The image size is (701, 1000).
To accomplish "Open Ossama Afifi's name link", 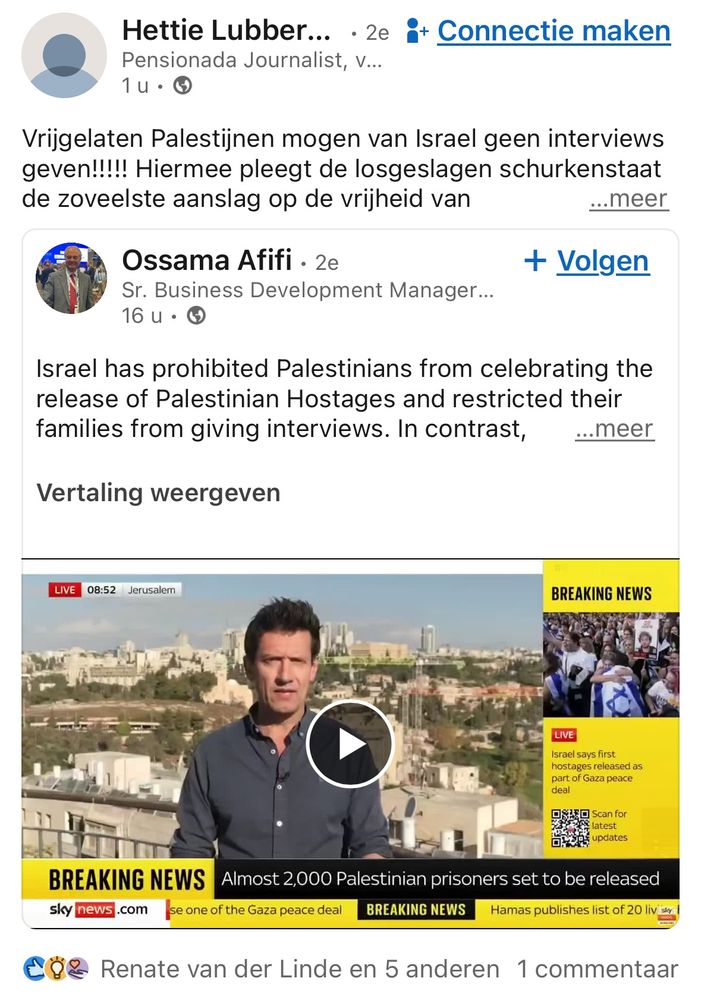I will (207, 260).
